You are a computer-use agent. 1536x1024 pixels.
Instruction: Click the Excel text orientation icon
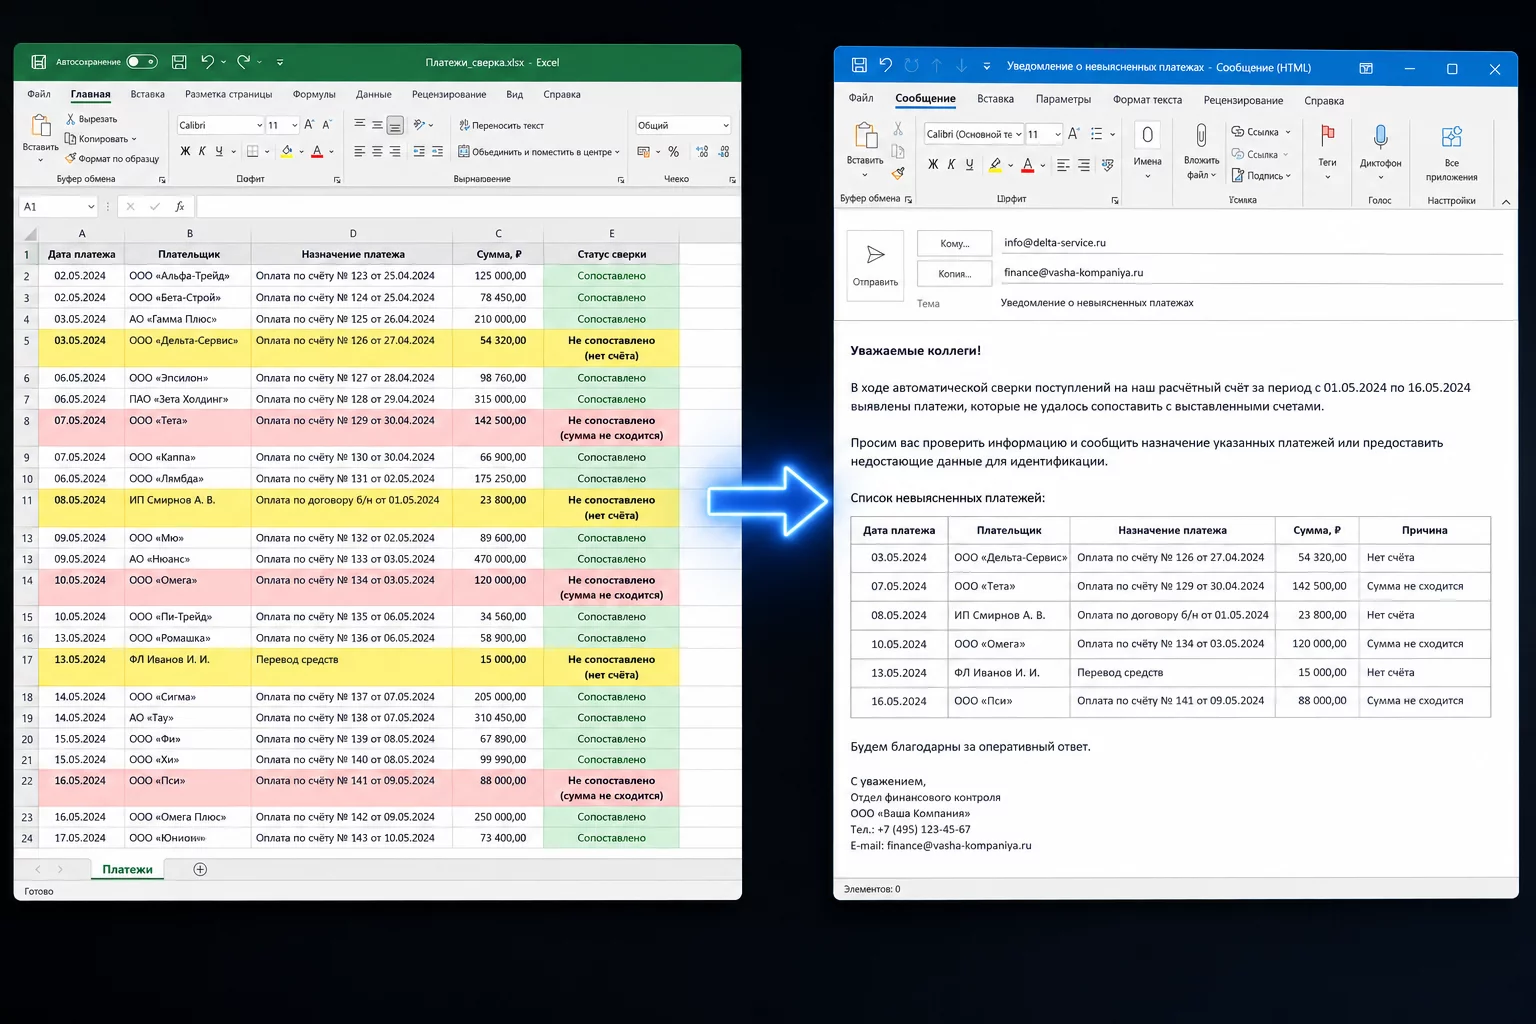click(420, 125)
